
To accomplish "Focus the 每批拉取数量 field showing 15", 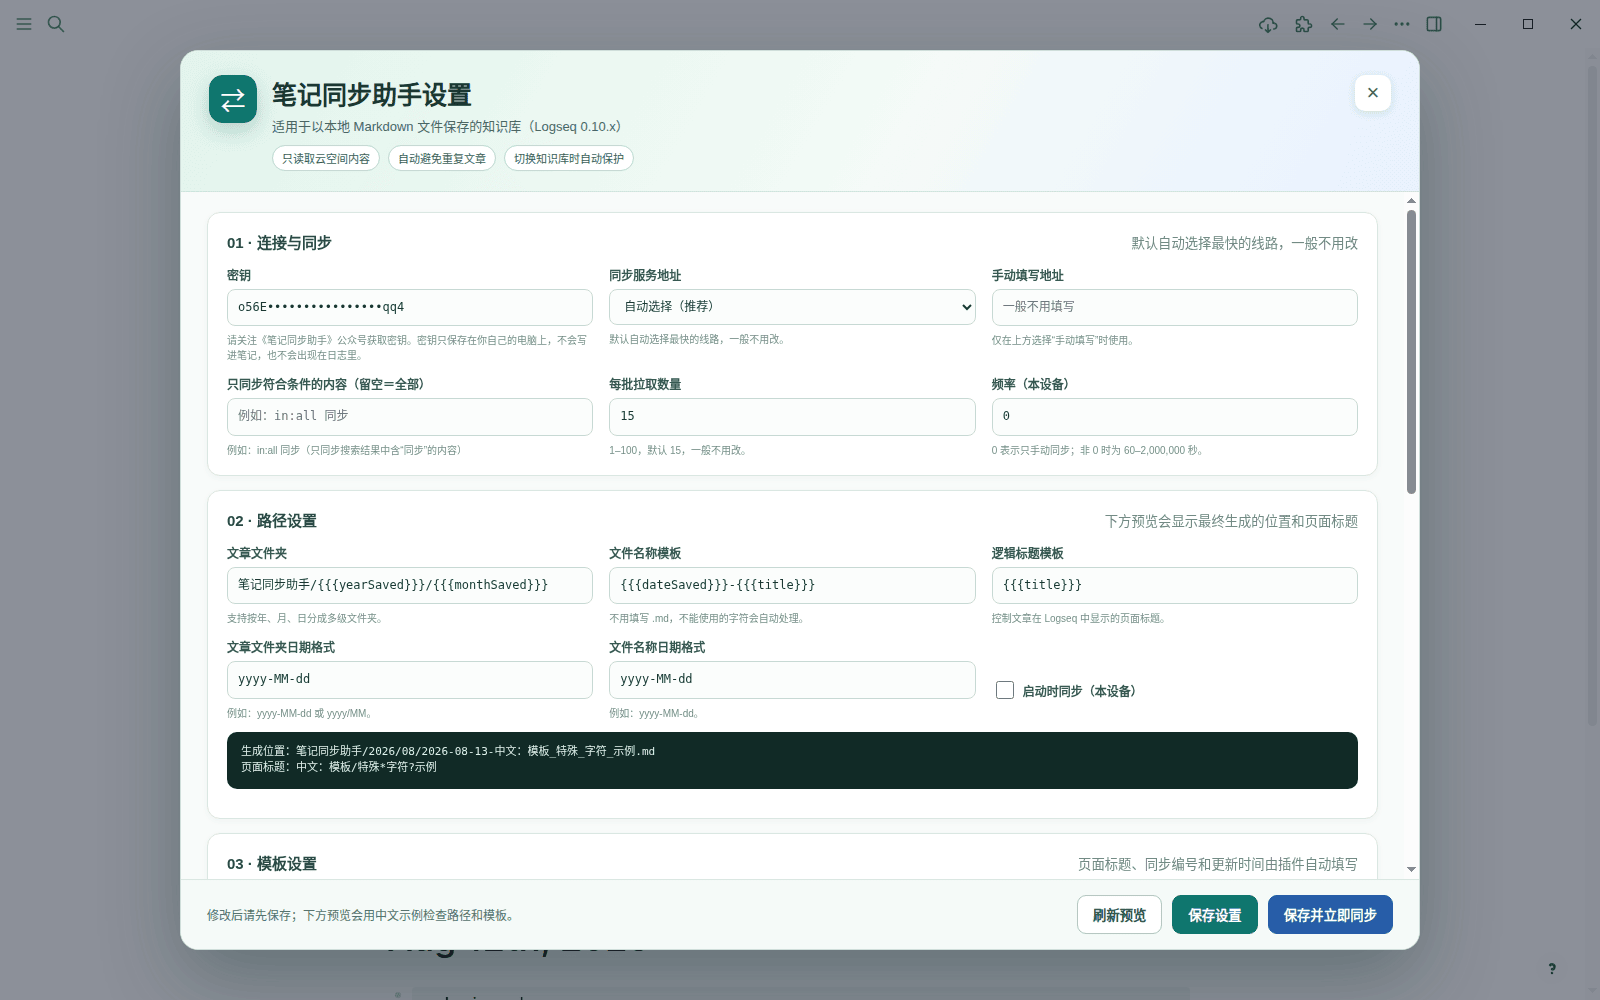I will pyautogui.click(x=792, y=416).
